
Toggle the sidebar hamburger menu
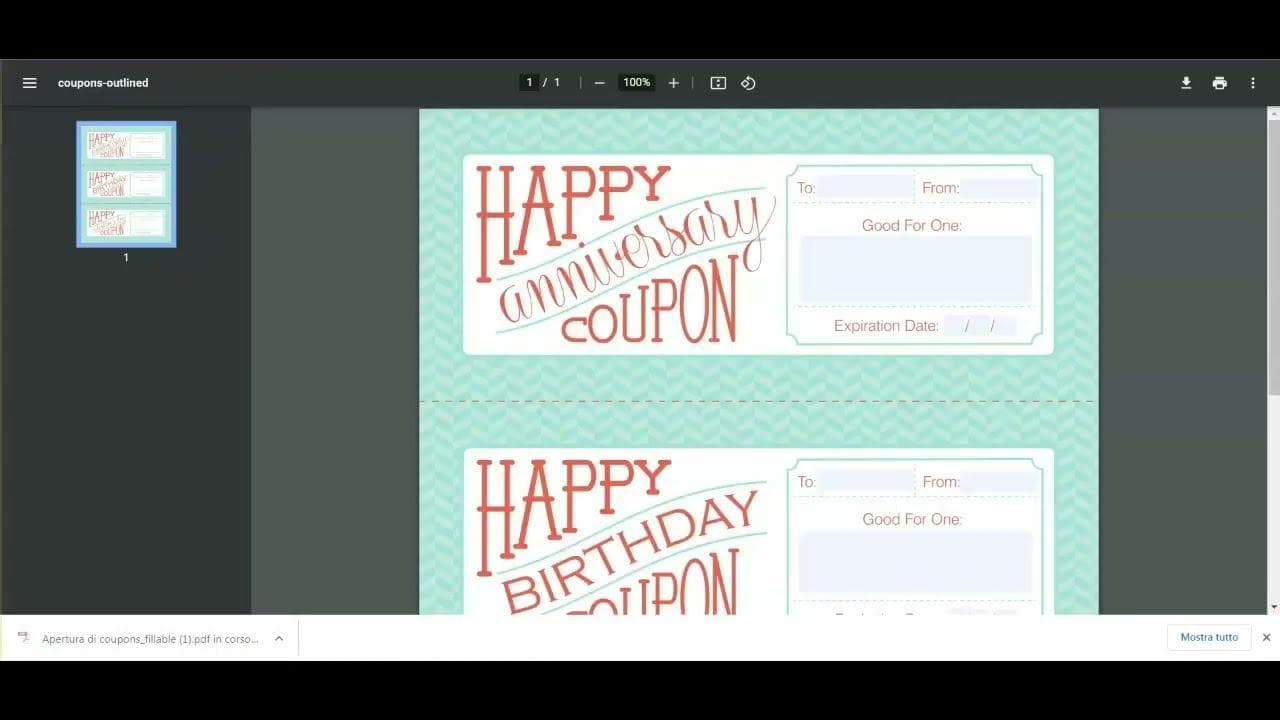point(30,83)
